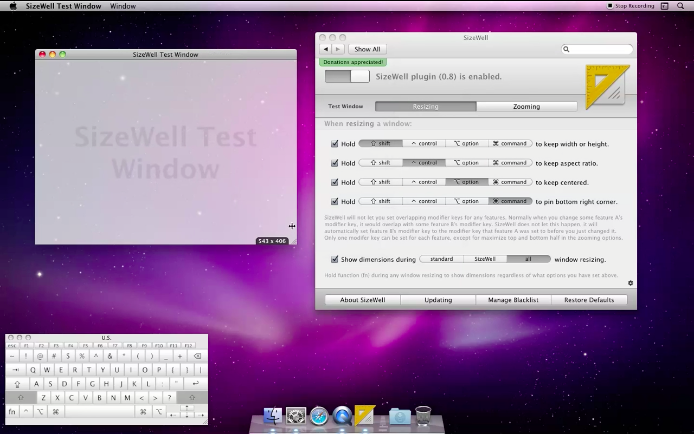Uncheck Hold to keep aspect ratio
This screenshot has height=434, width=694.
[335, 163]
